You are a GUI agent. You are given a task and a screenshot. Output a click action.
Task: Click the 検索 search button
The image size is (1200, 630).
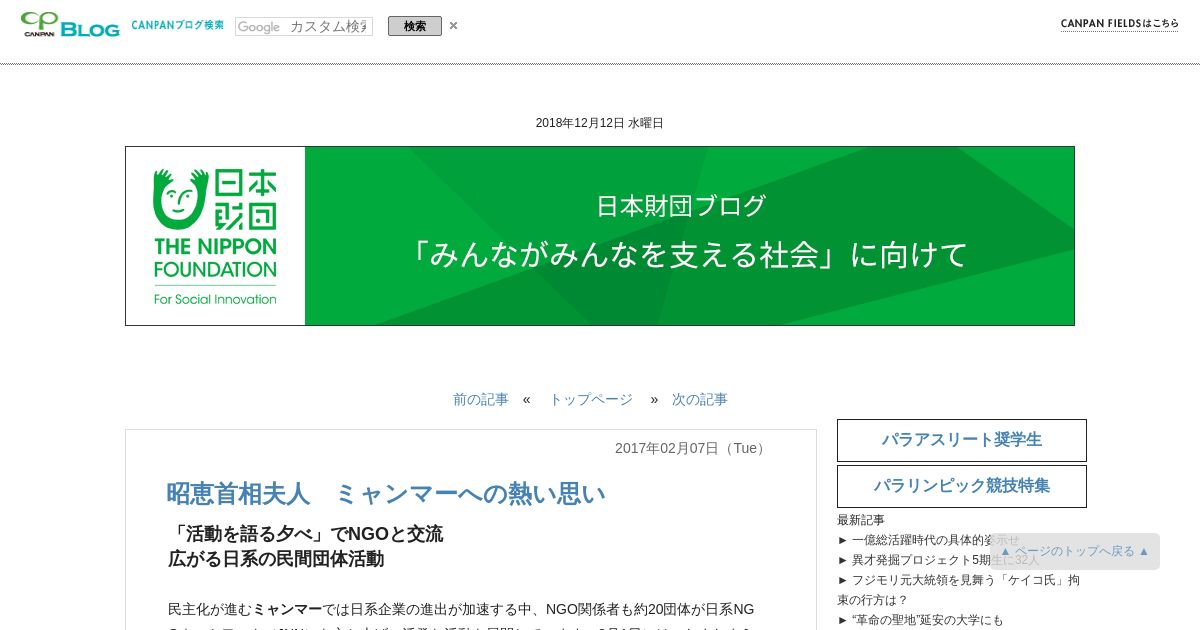coord(415,26)
